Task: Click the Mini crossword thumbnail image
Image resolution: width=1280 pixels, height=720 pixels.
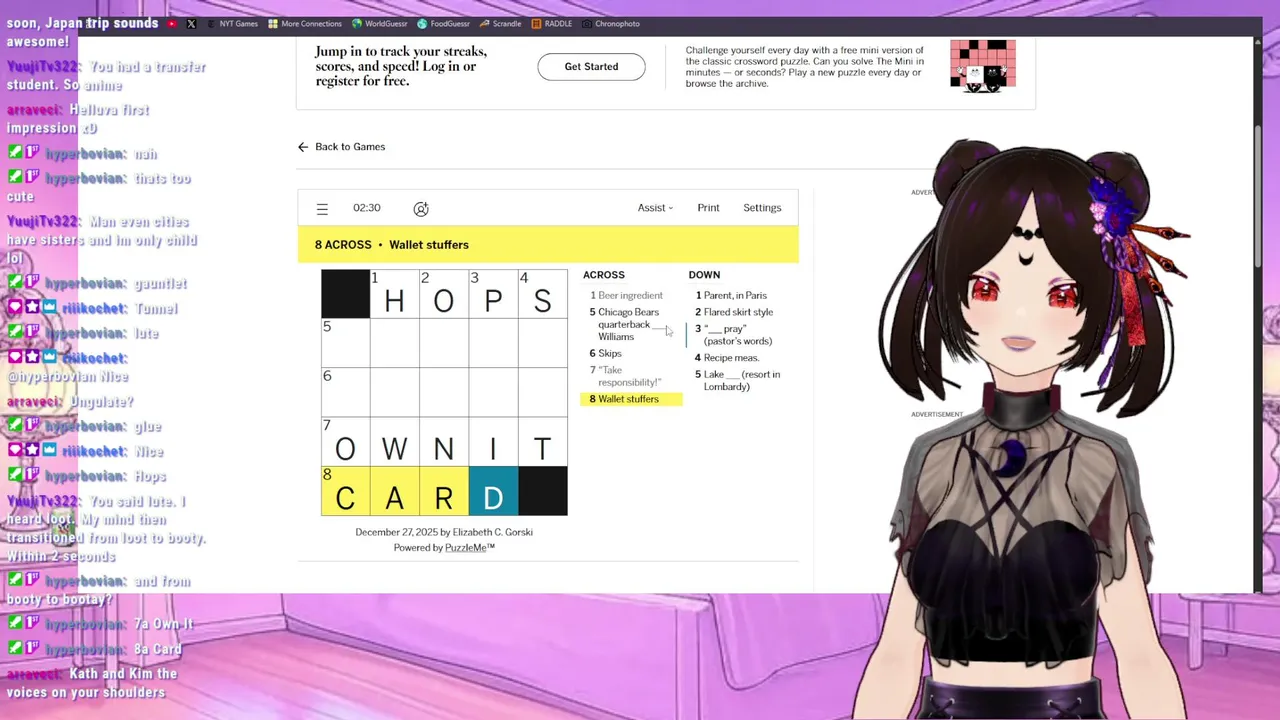Action: (x=983, y=66)
